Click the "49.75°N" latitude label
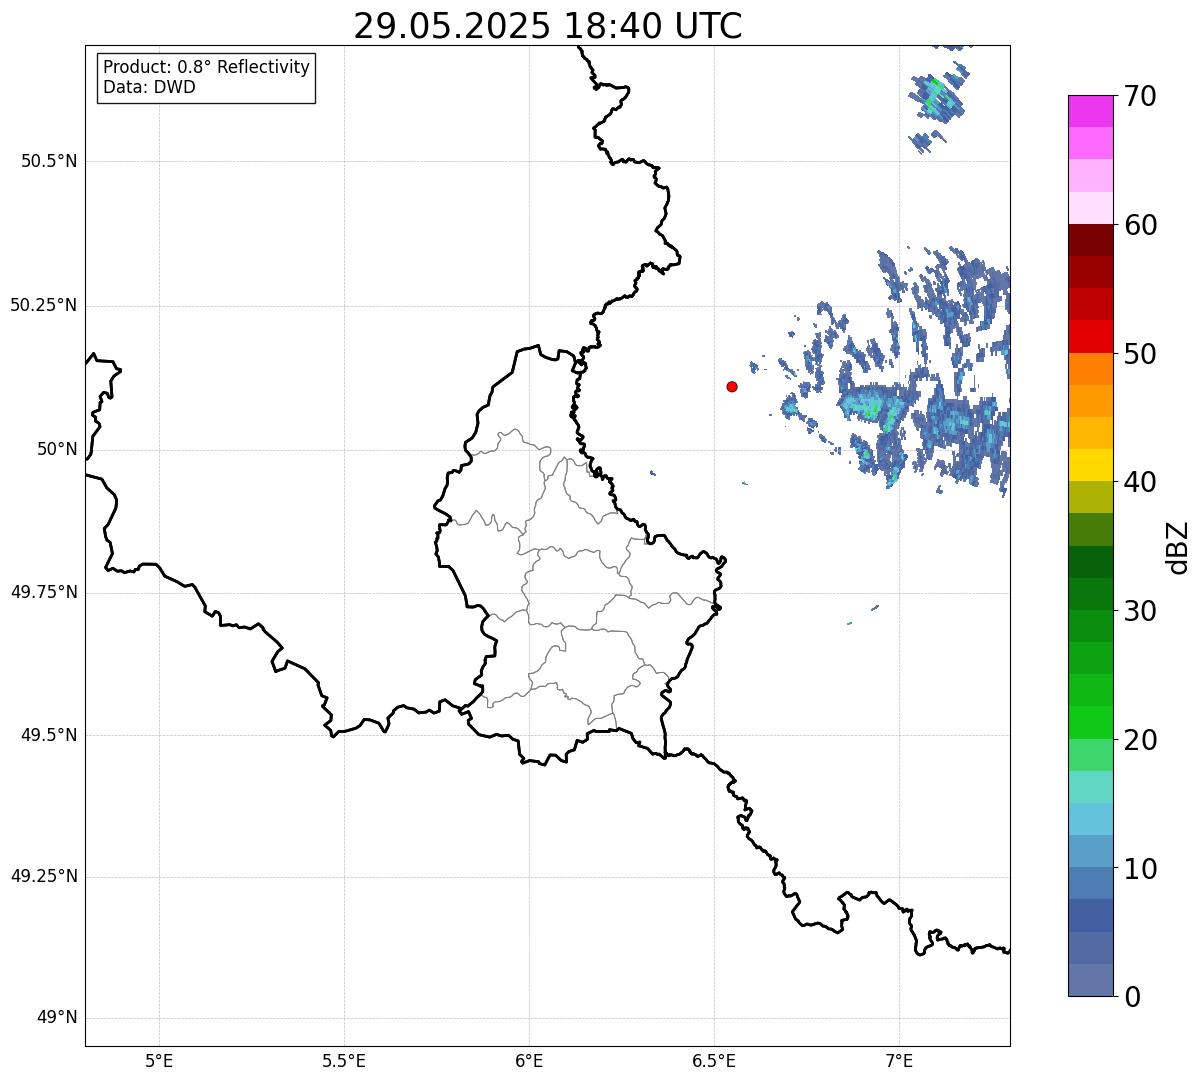This screenshot has height=1081, width=1202. 43,592
